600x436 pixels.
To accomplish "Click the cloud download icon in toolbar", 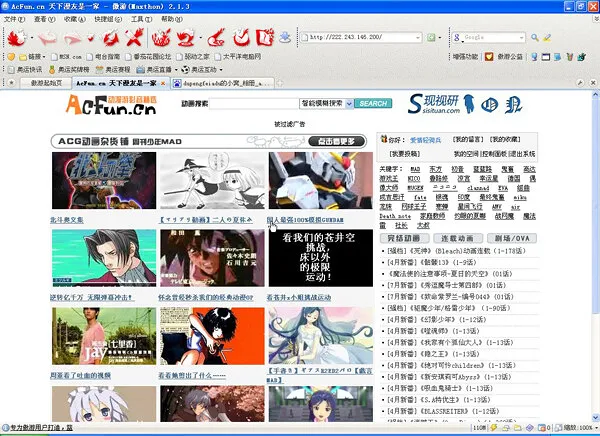I will 285,38.
